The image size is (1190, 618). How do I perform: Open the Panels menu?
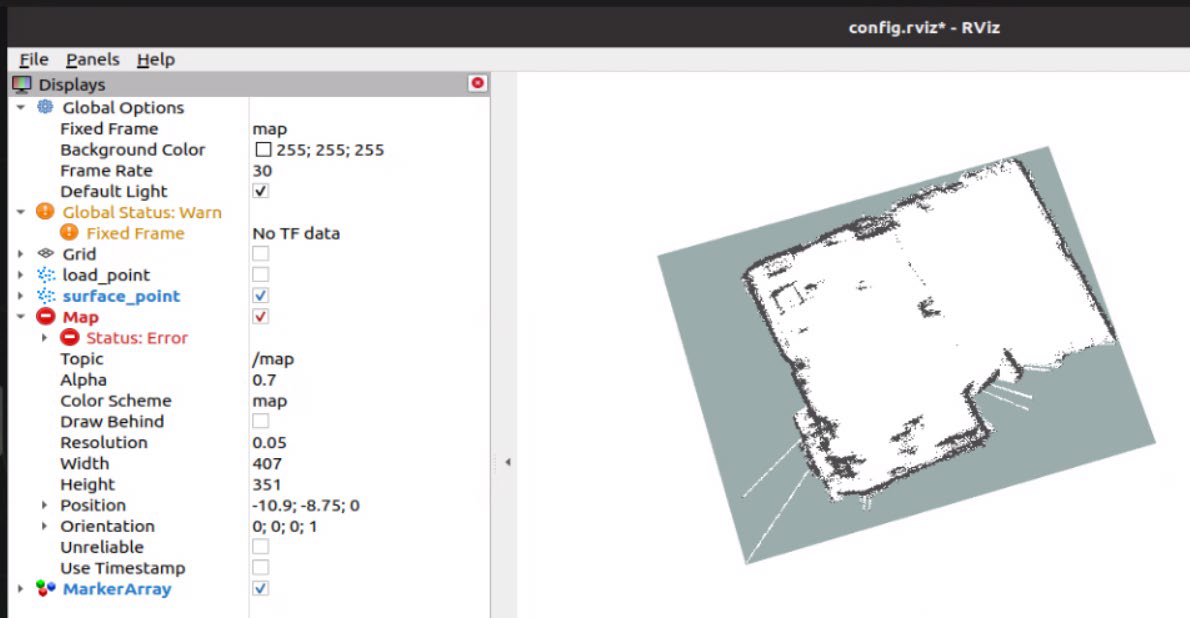[93, 59]
